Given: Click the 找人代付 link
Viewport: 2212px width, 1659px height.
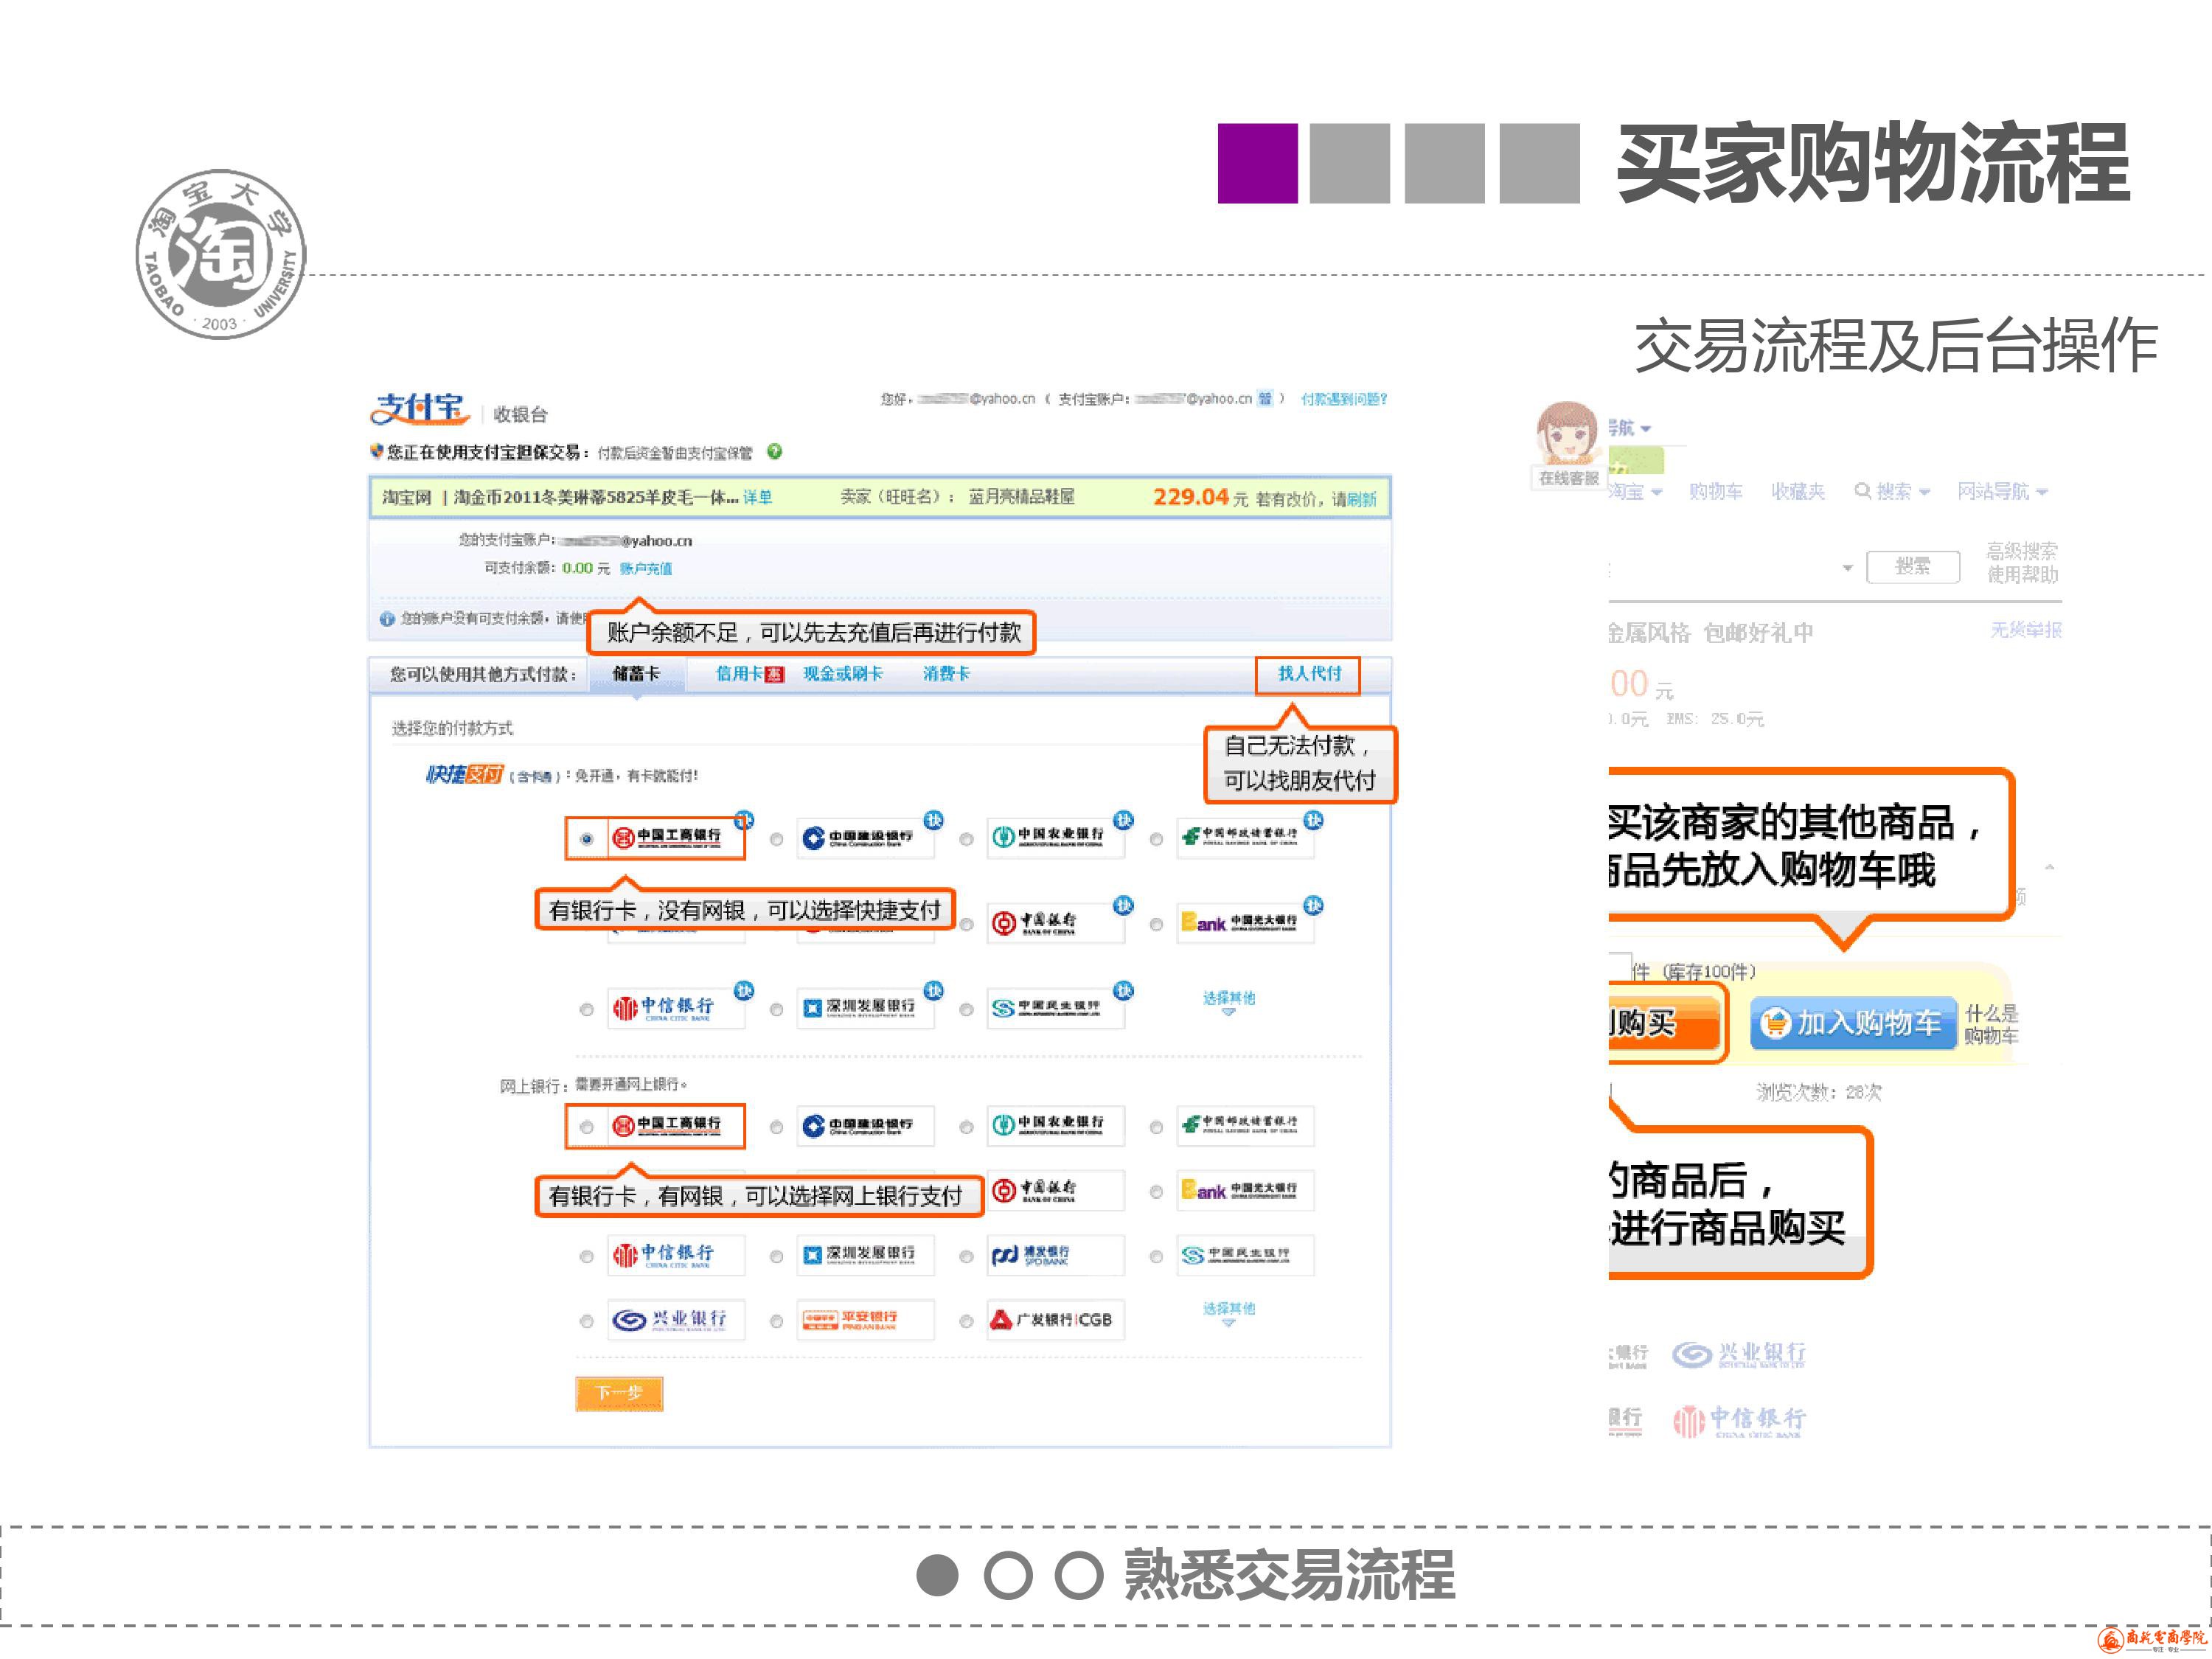Looking at the screenshot, I should [x=1309, y=673].
